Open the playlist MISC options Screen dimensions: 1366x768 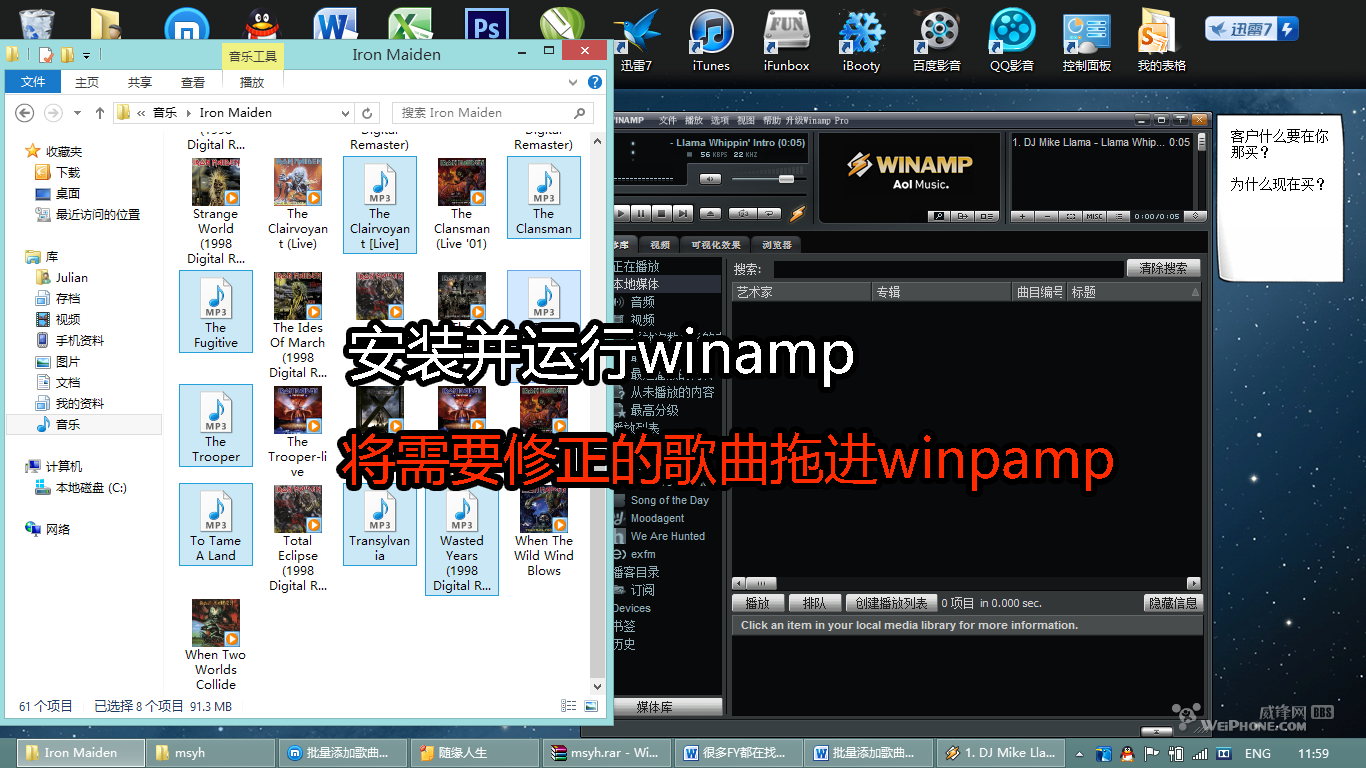tap(1095, 216)
